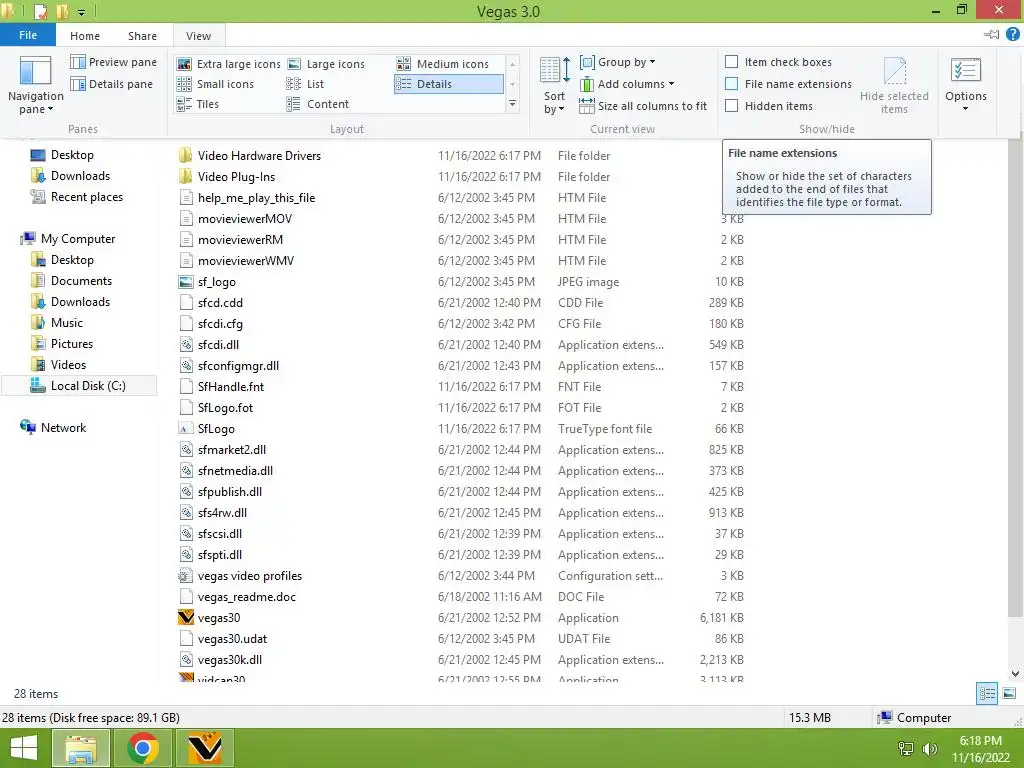Click the volume speaker tray icon

[929, 748]
